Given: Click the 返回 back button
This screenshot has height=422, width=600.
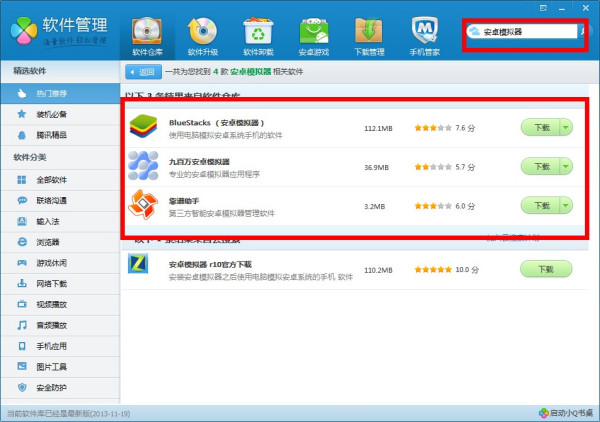Looking at the screenshot, I should click(x=143, y=72).
